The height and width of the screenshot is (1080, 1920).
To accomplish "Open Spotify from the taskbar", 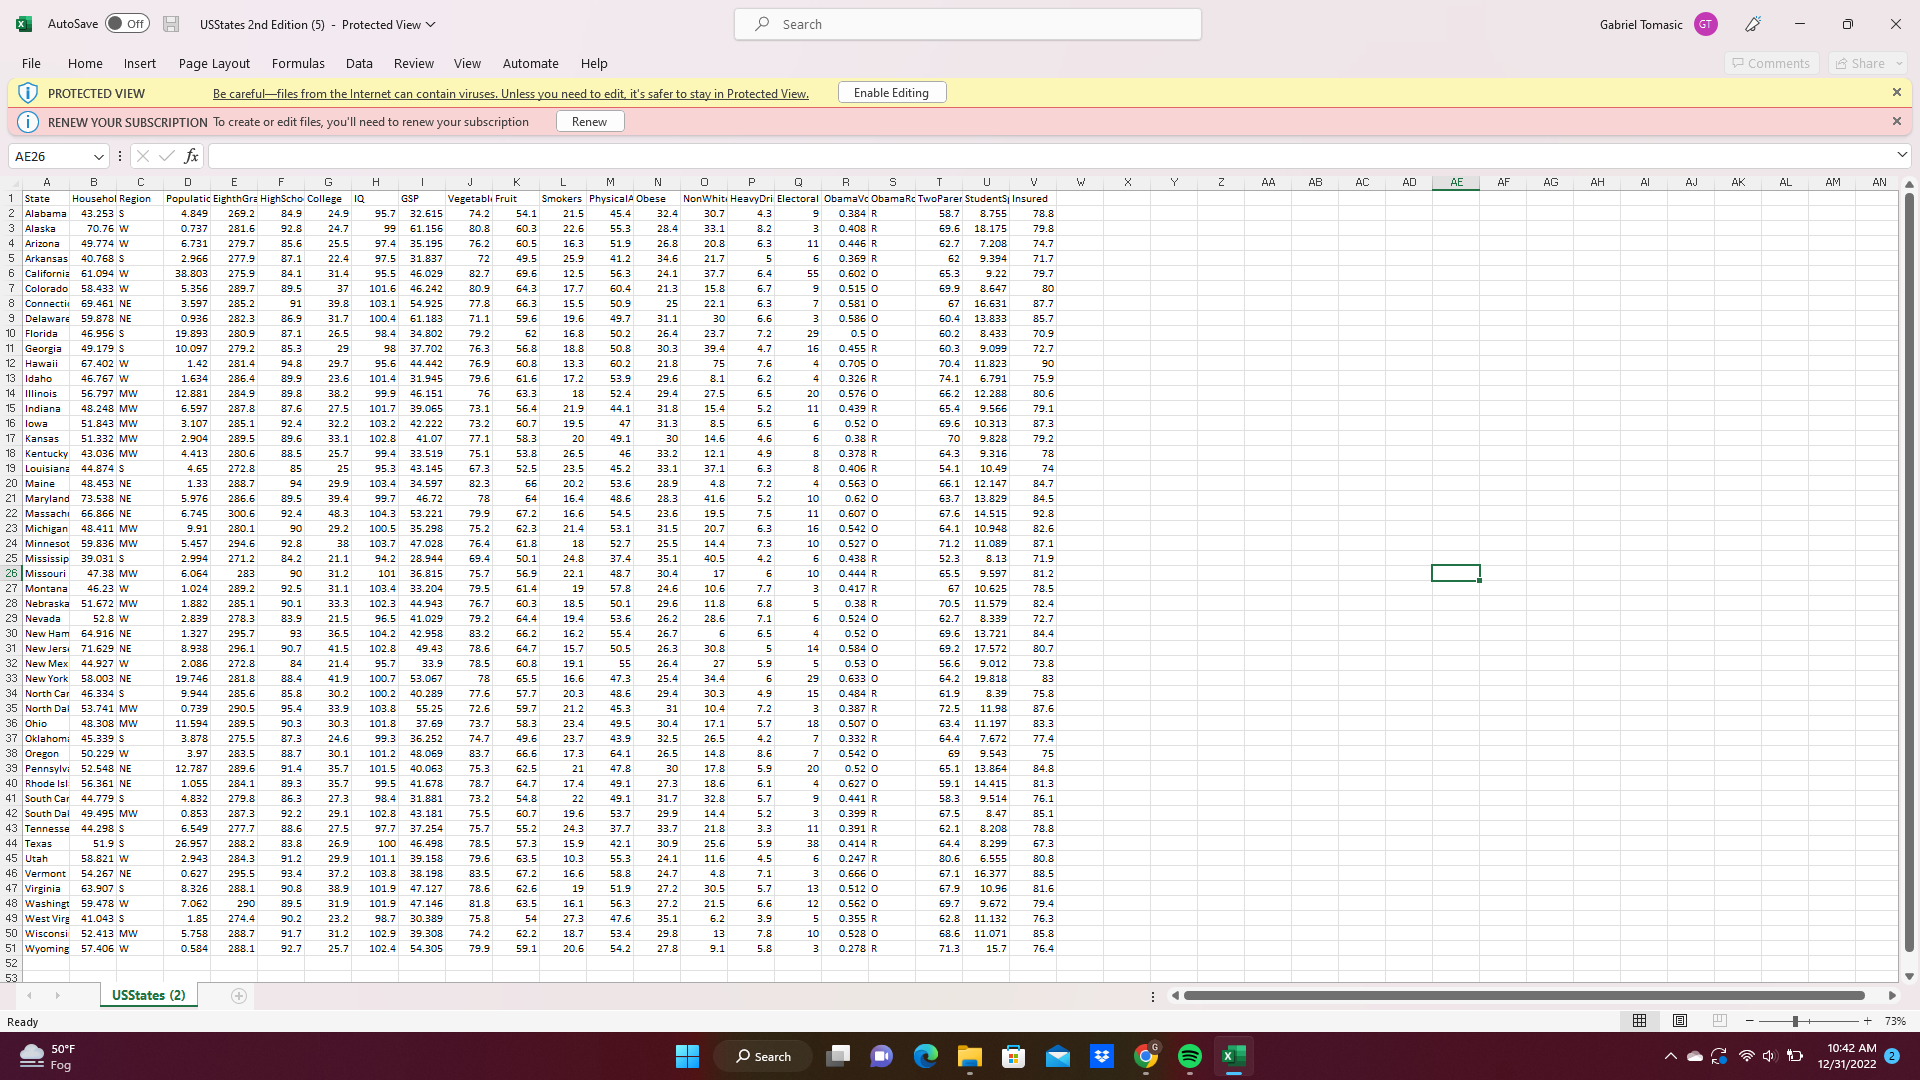I will (x=1189, y=1056).
